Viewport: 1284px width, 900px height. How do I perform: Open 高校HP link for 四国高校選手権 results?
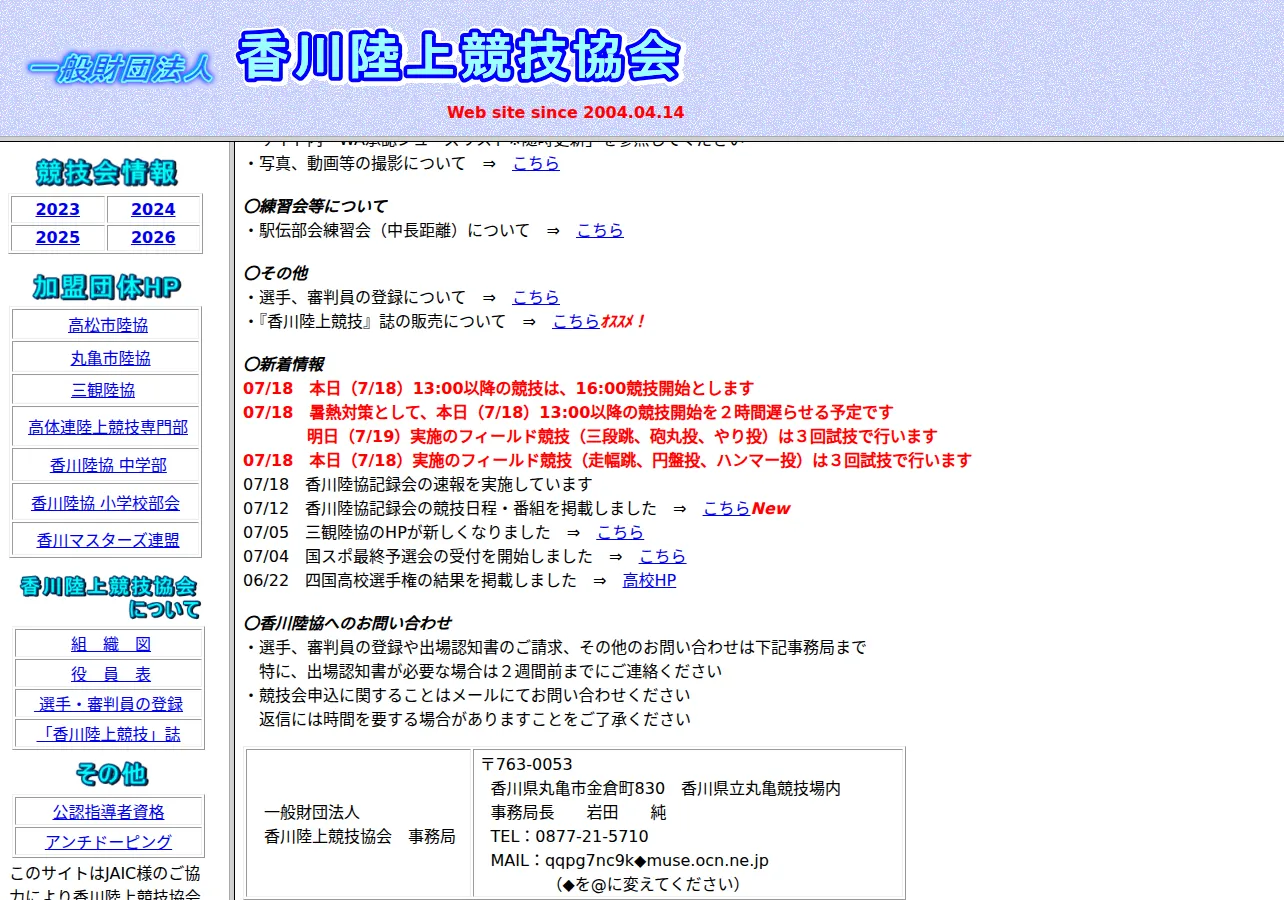(649, 580)
